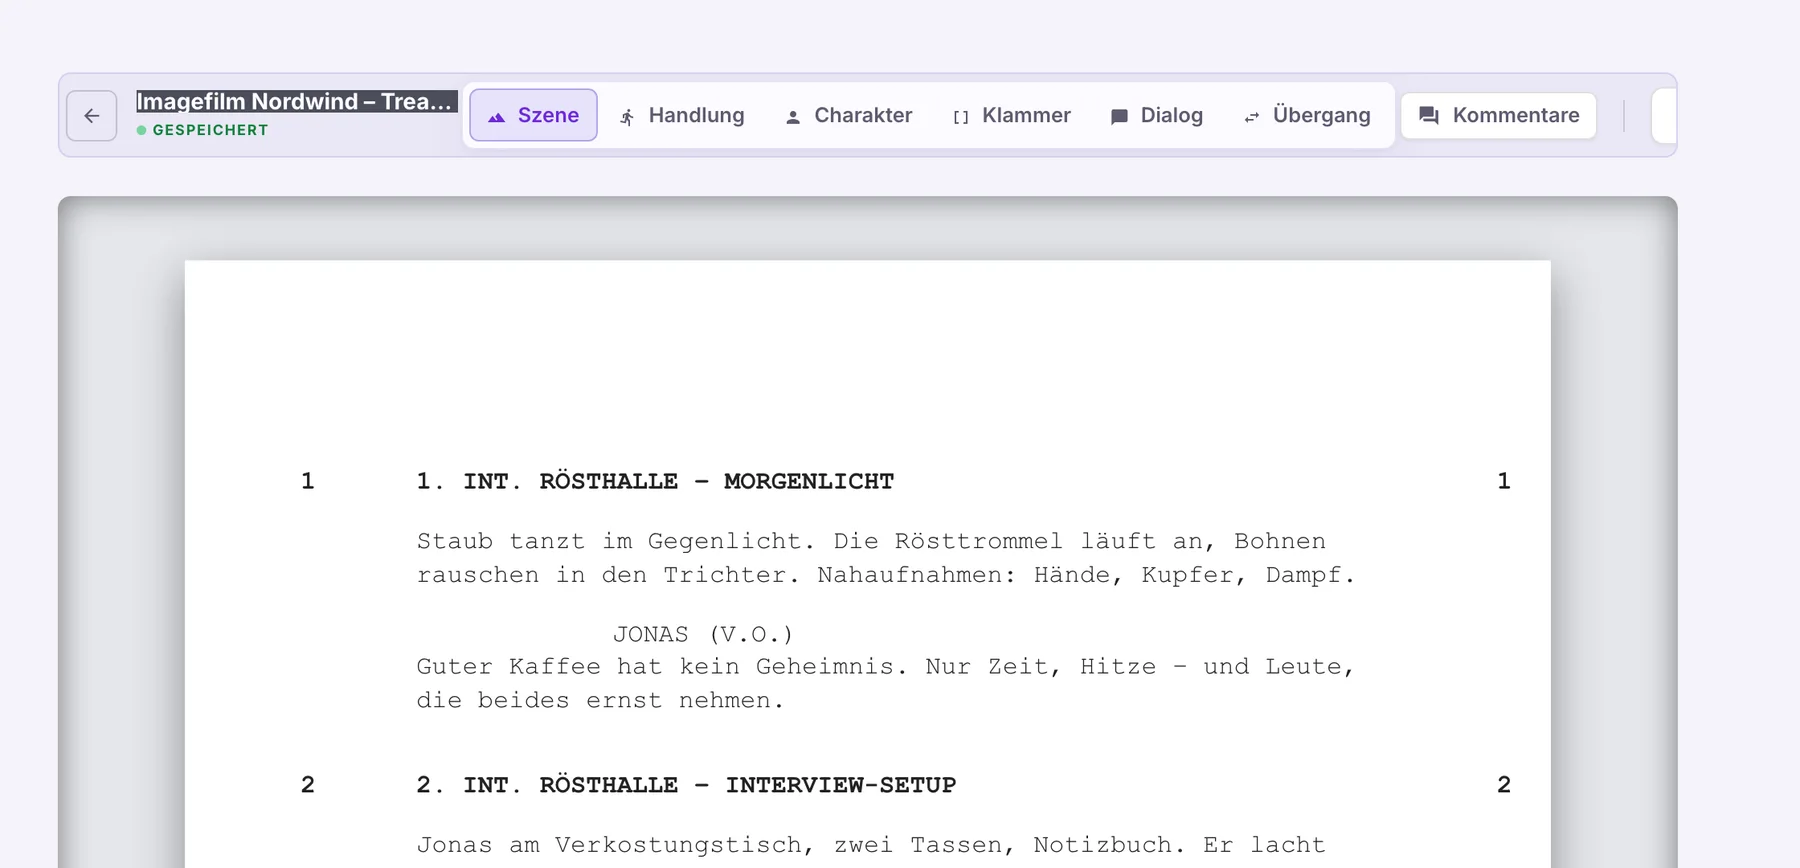
Task: Click action line Jonas am Verkostungstisch
Action: coord(871,845)
